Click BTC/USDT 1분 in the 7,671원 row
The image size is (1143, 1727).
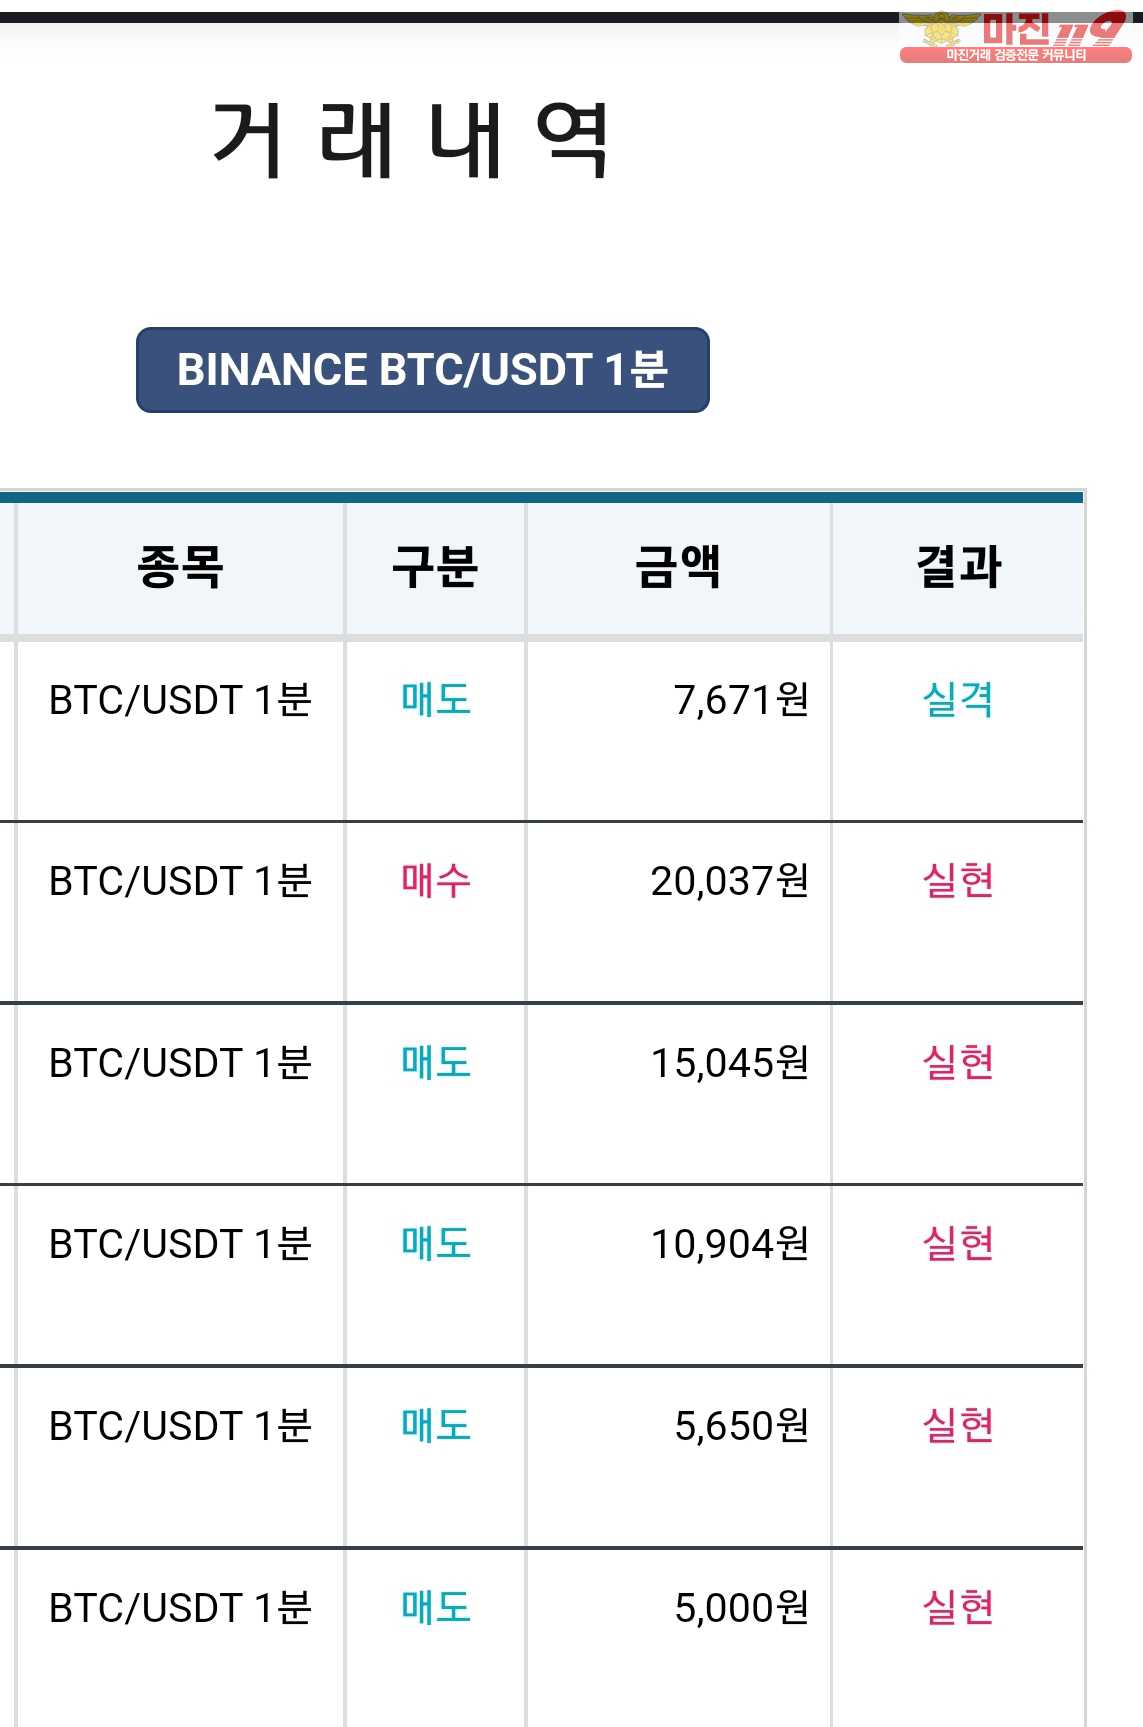(x=181, y=700)
